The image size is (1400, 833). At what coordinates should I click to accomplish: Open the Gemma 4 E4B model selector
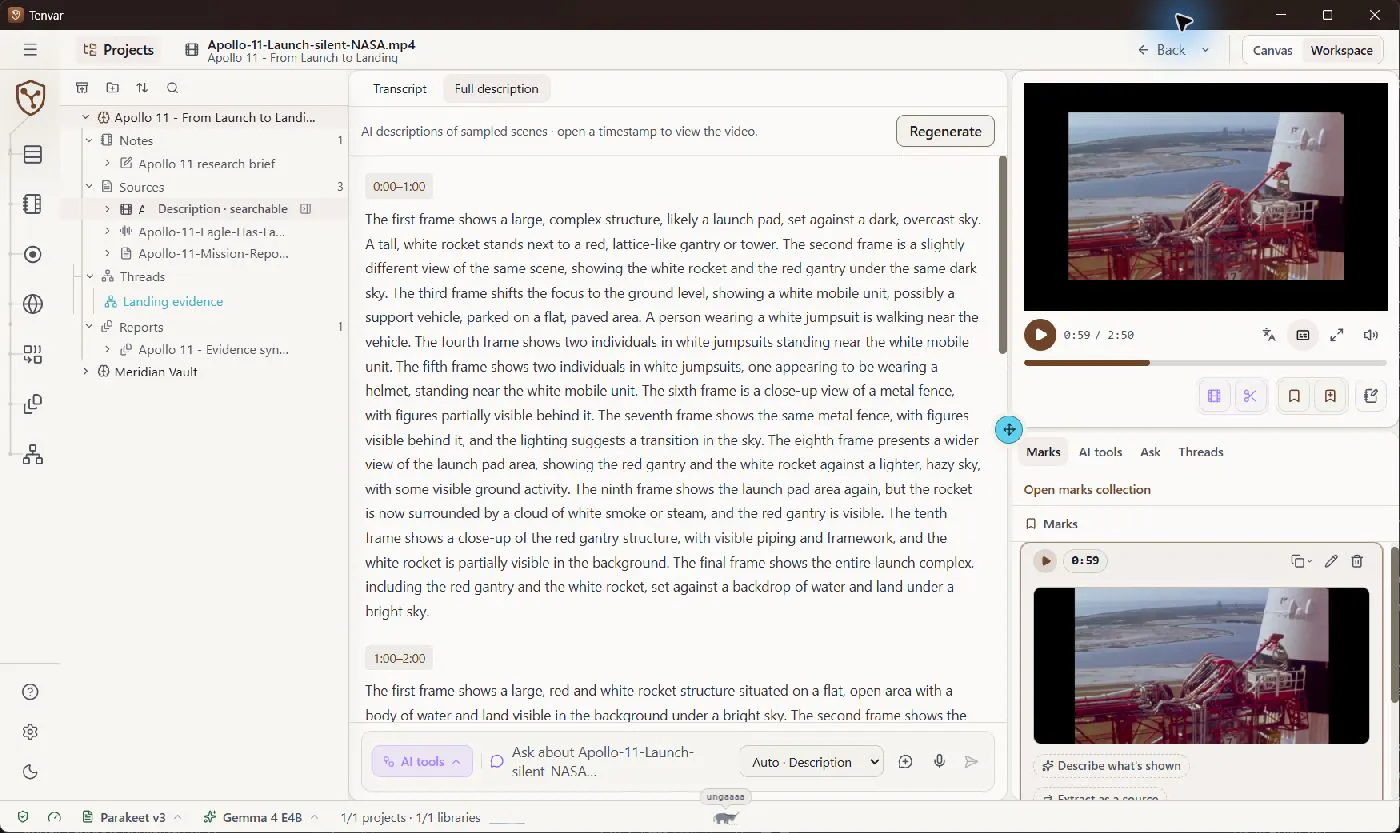(261, 817)
